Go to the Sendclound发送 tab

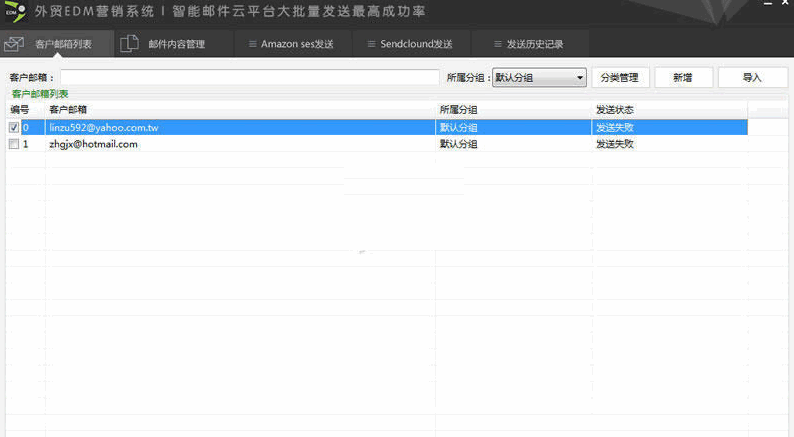coord(412,44)
